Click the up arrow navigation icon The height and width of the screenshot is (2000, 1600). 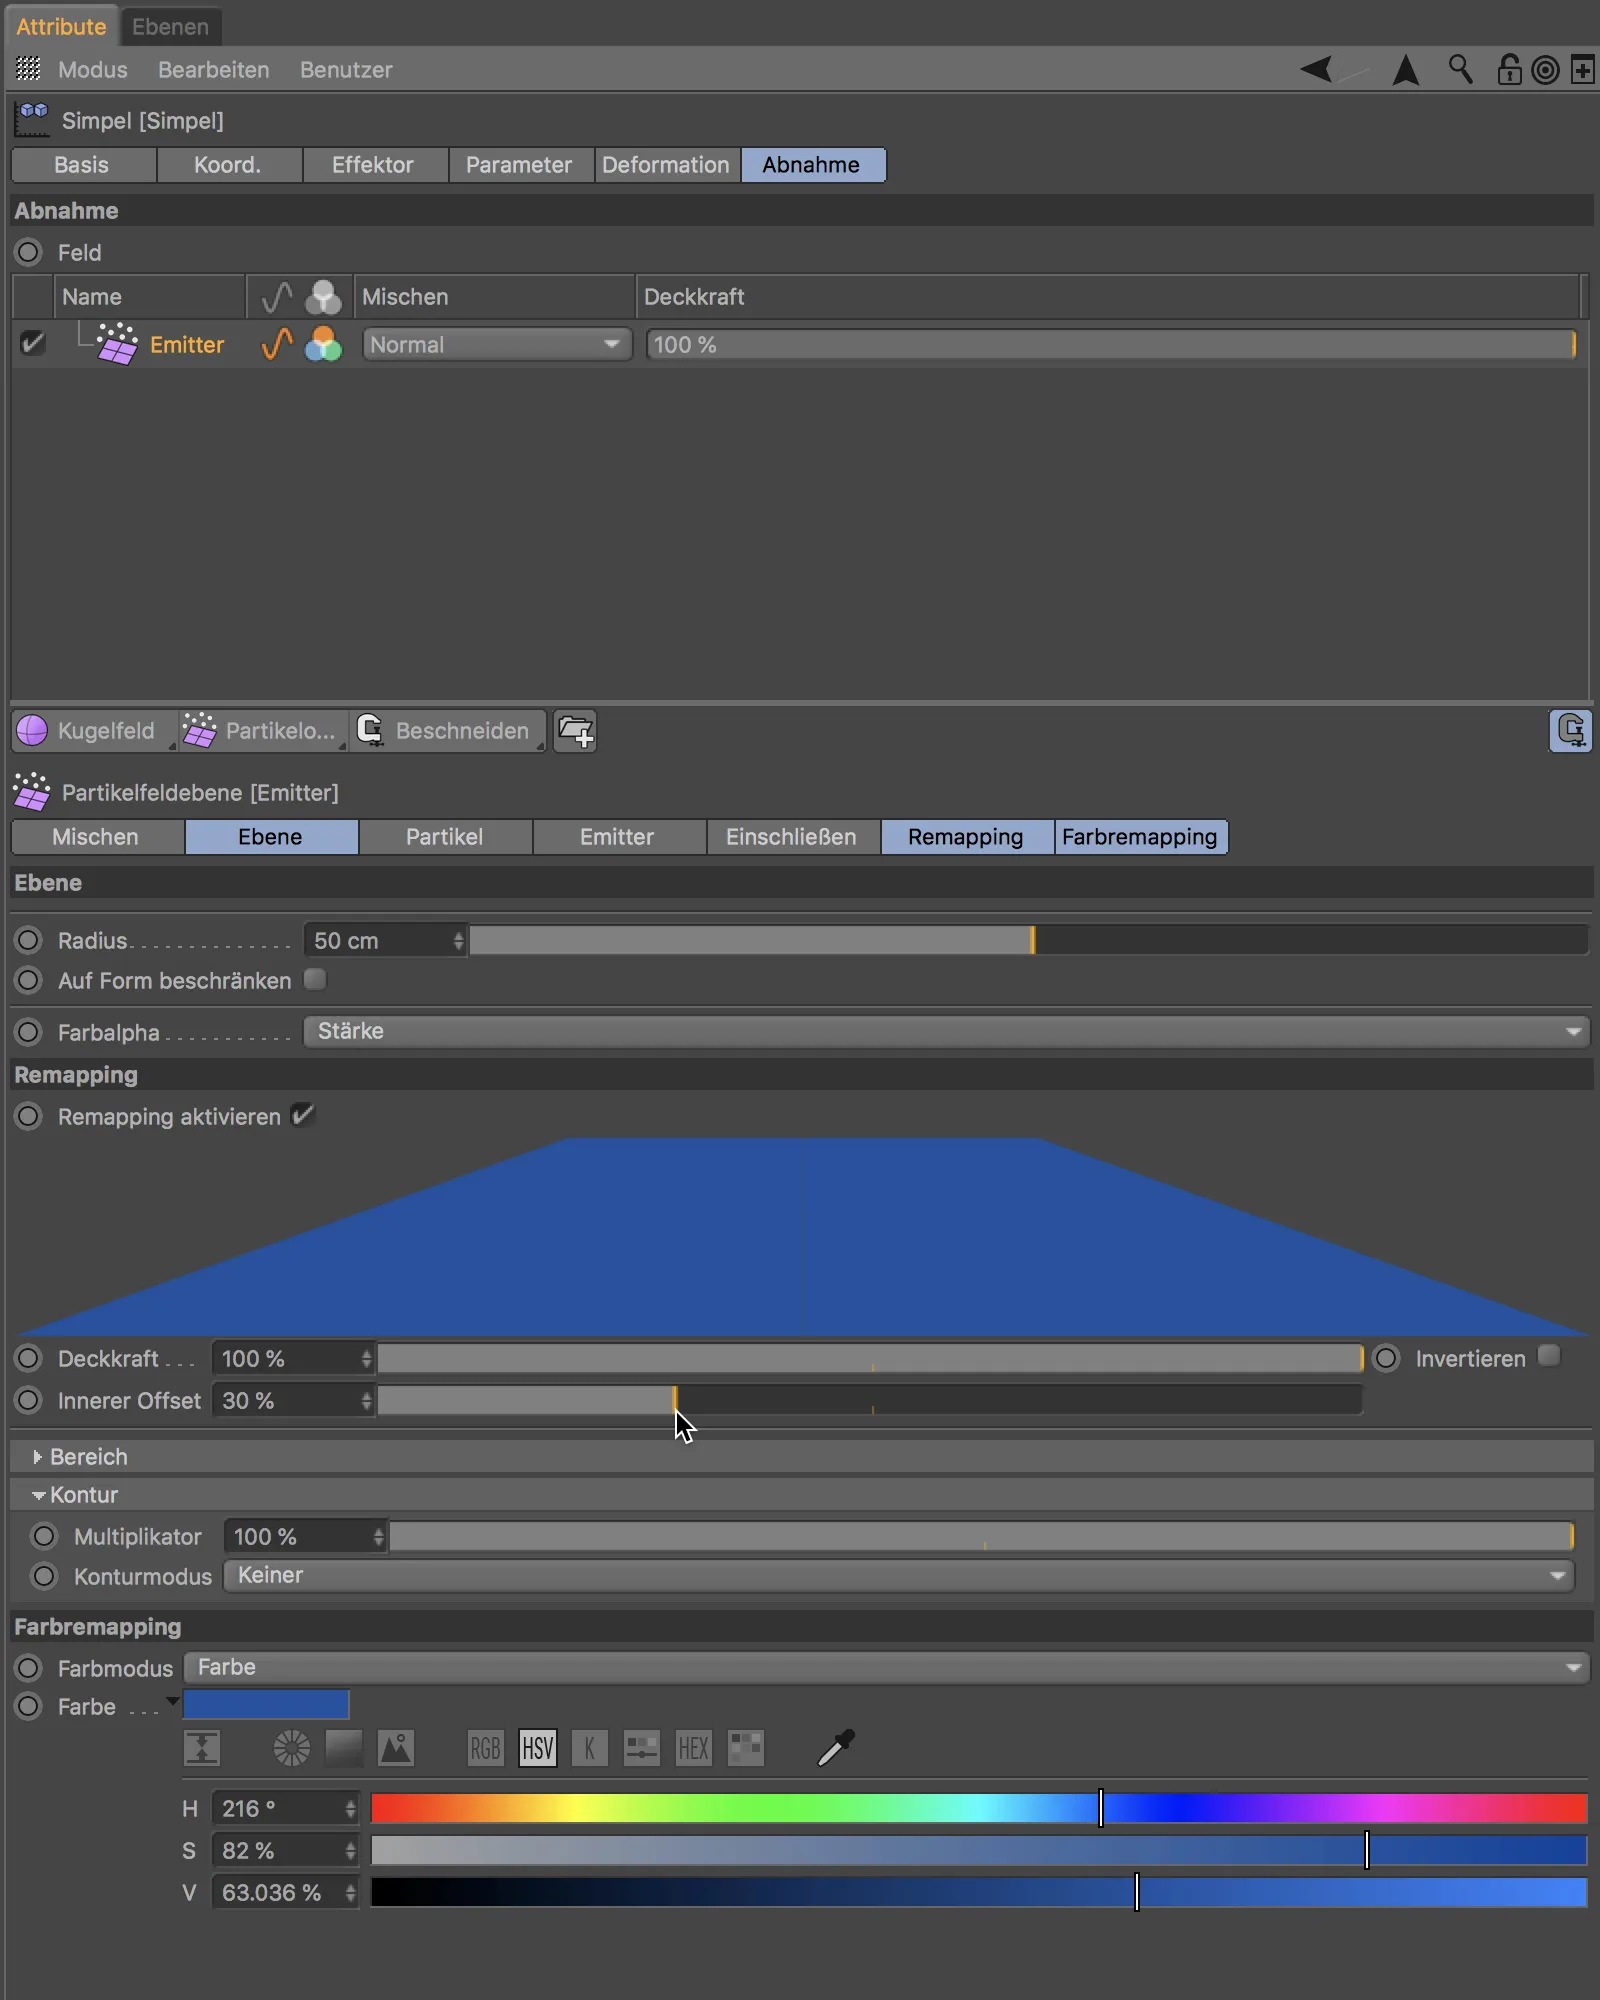click(x=1405, y=69)
